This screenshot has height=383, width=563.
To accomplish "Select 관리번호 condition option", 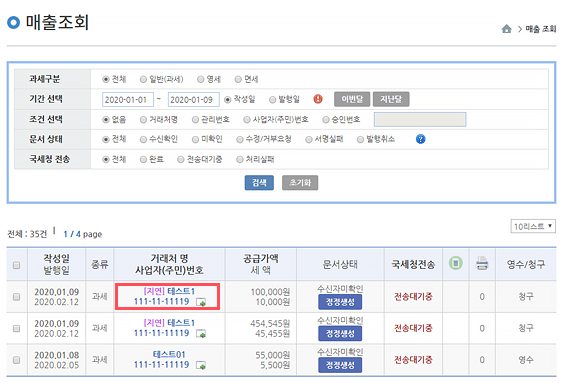I will 195,120.
